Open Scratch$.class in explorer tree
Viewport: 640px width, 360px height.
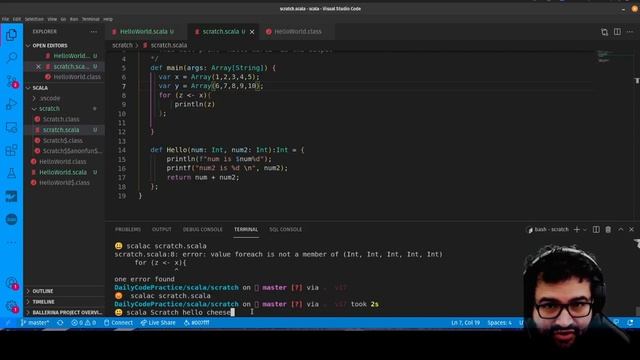(x=63, y=140)
